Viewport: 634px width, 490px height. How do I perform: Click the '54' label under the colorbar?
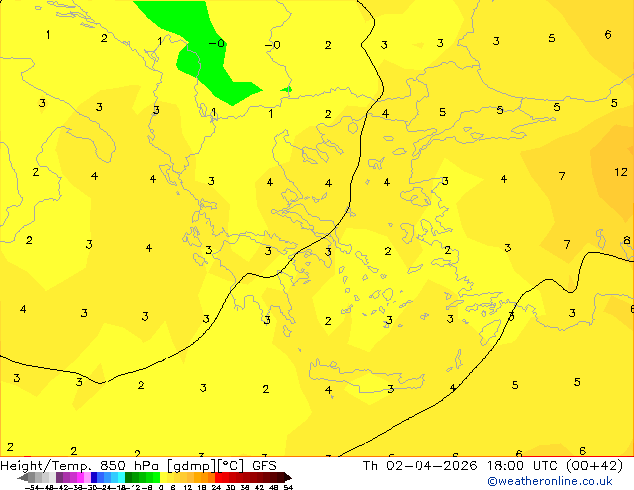[288, 487]
